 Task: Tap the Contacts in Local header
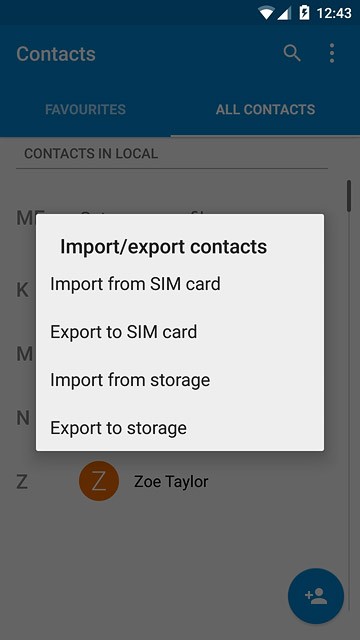[x=91, y=154]
